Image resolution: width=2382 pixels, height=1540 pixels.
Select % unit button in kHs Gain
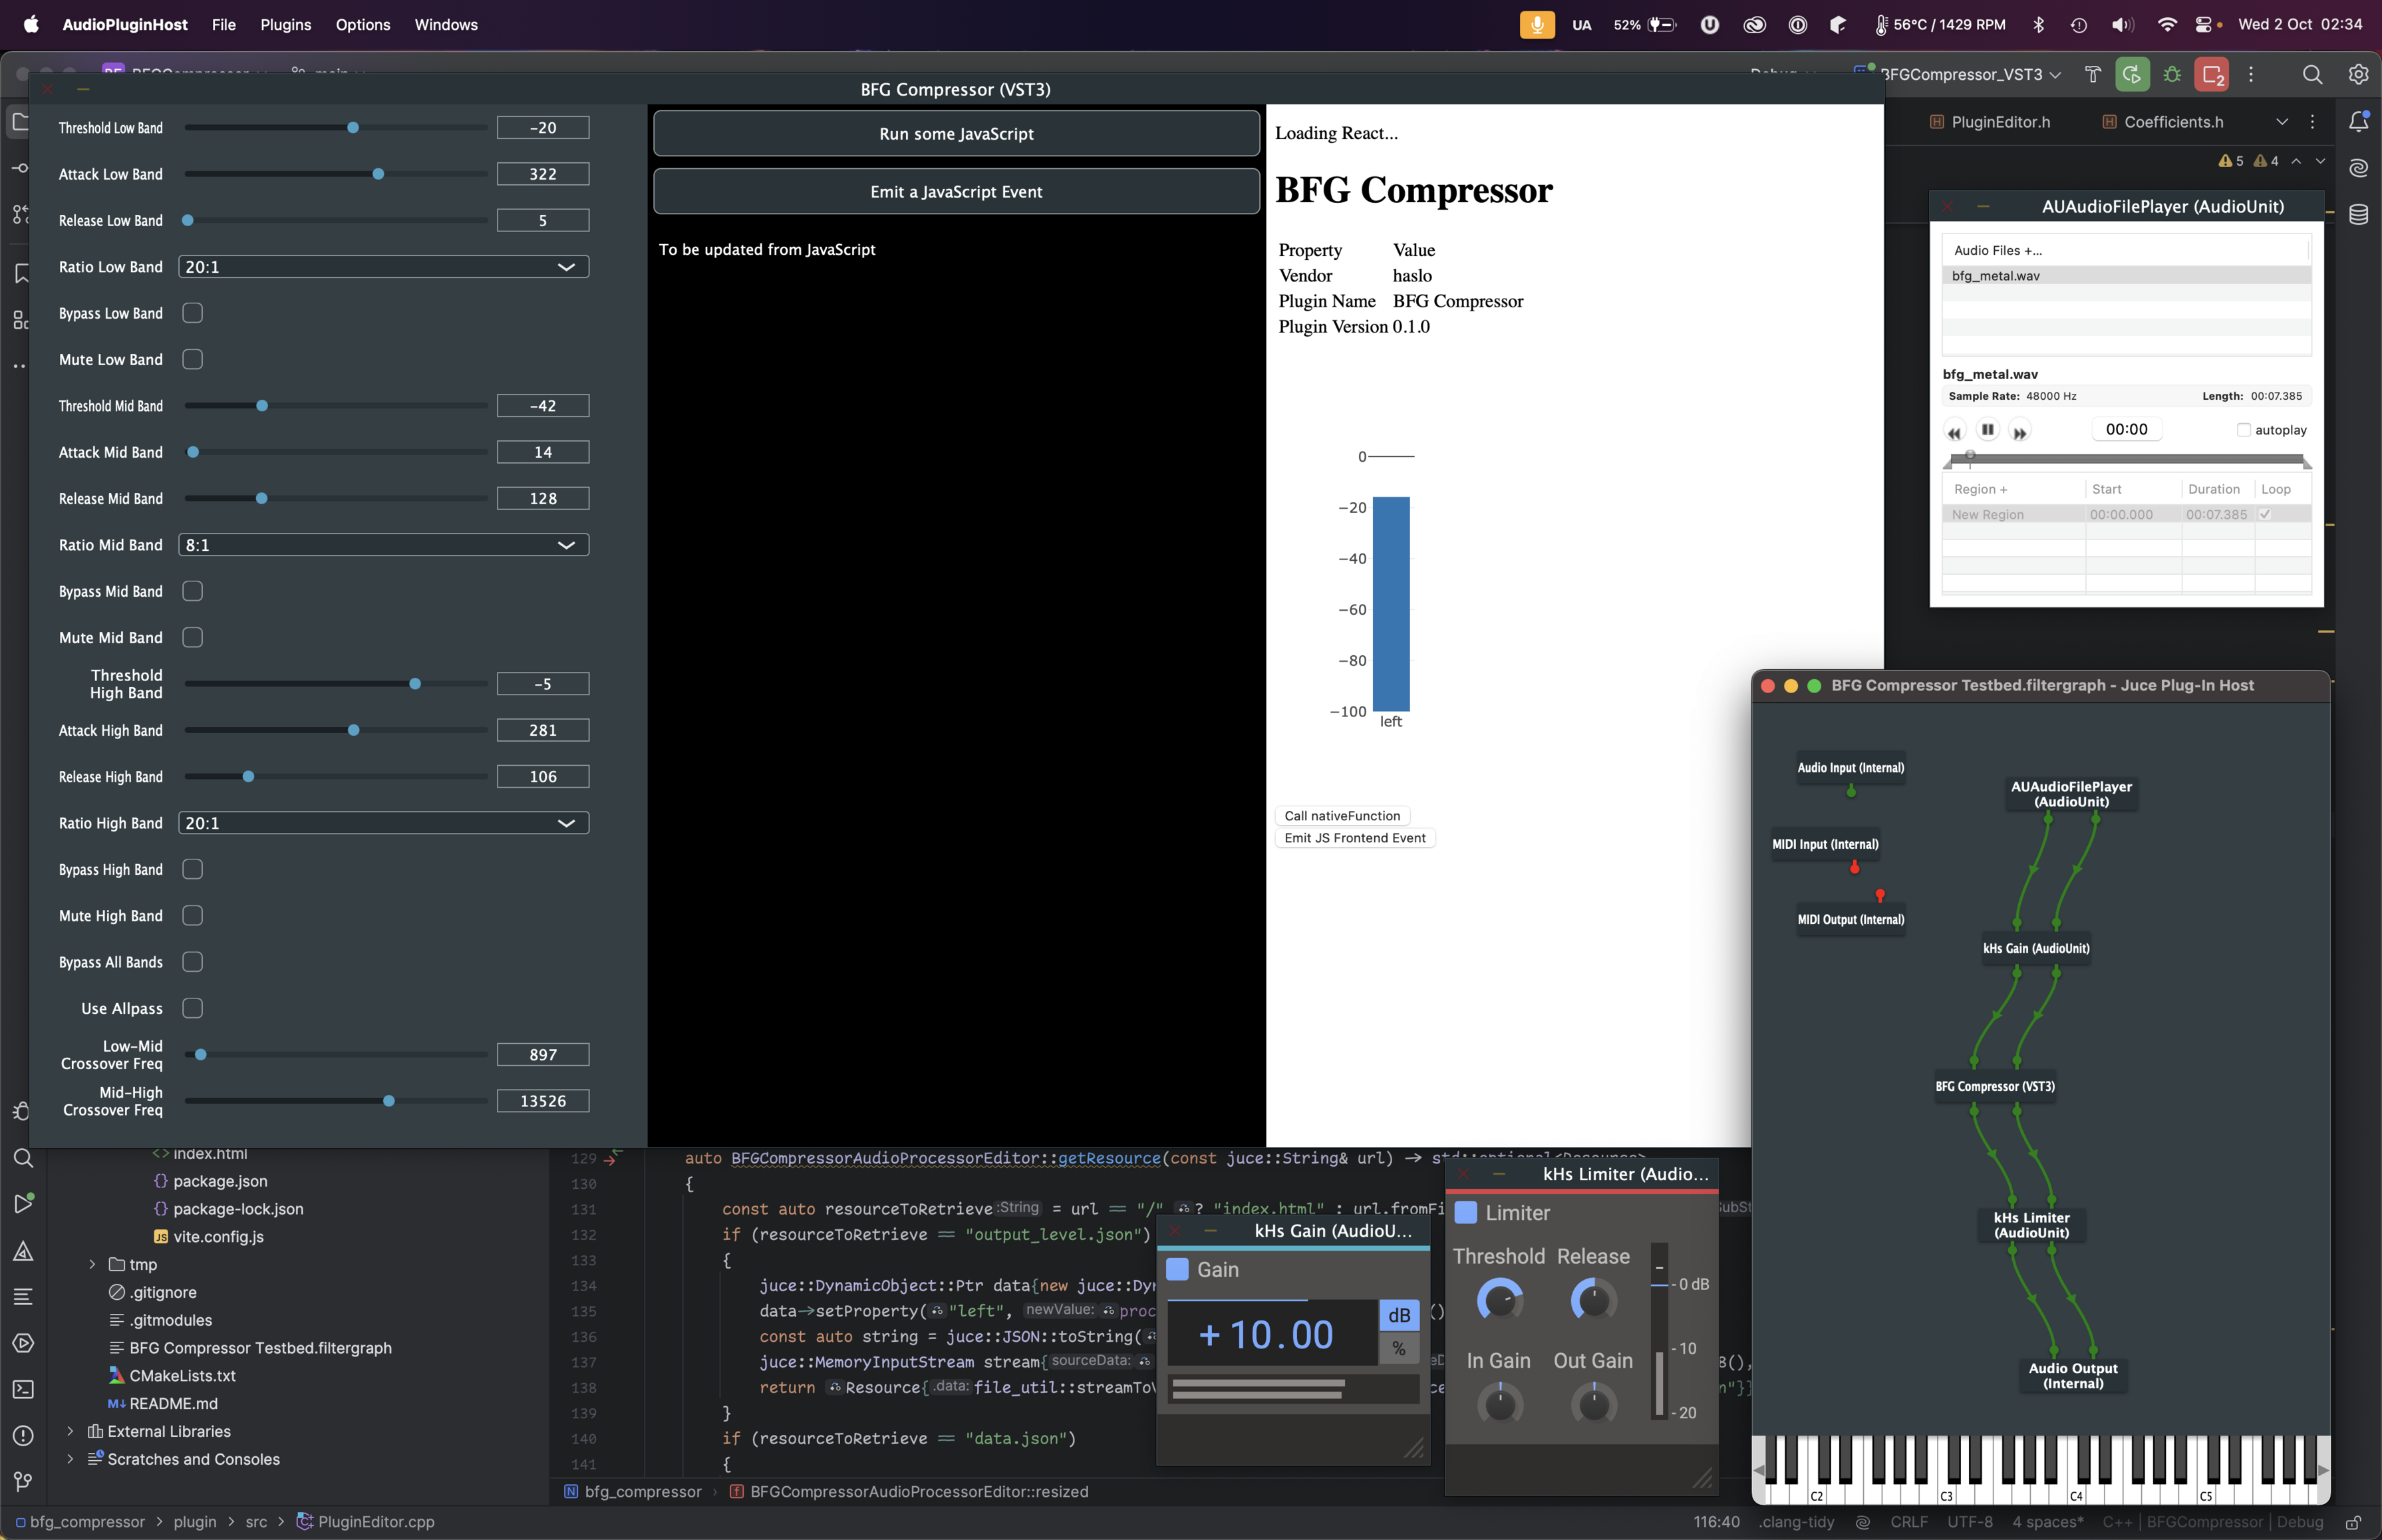pos(1399,1349)
